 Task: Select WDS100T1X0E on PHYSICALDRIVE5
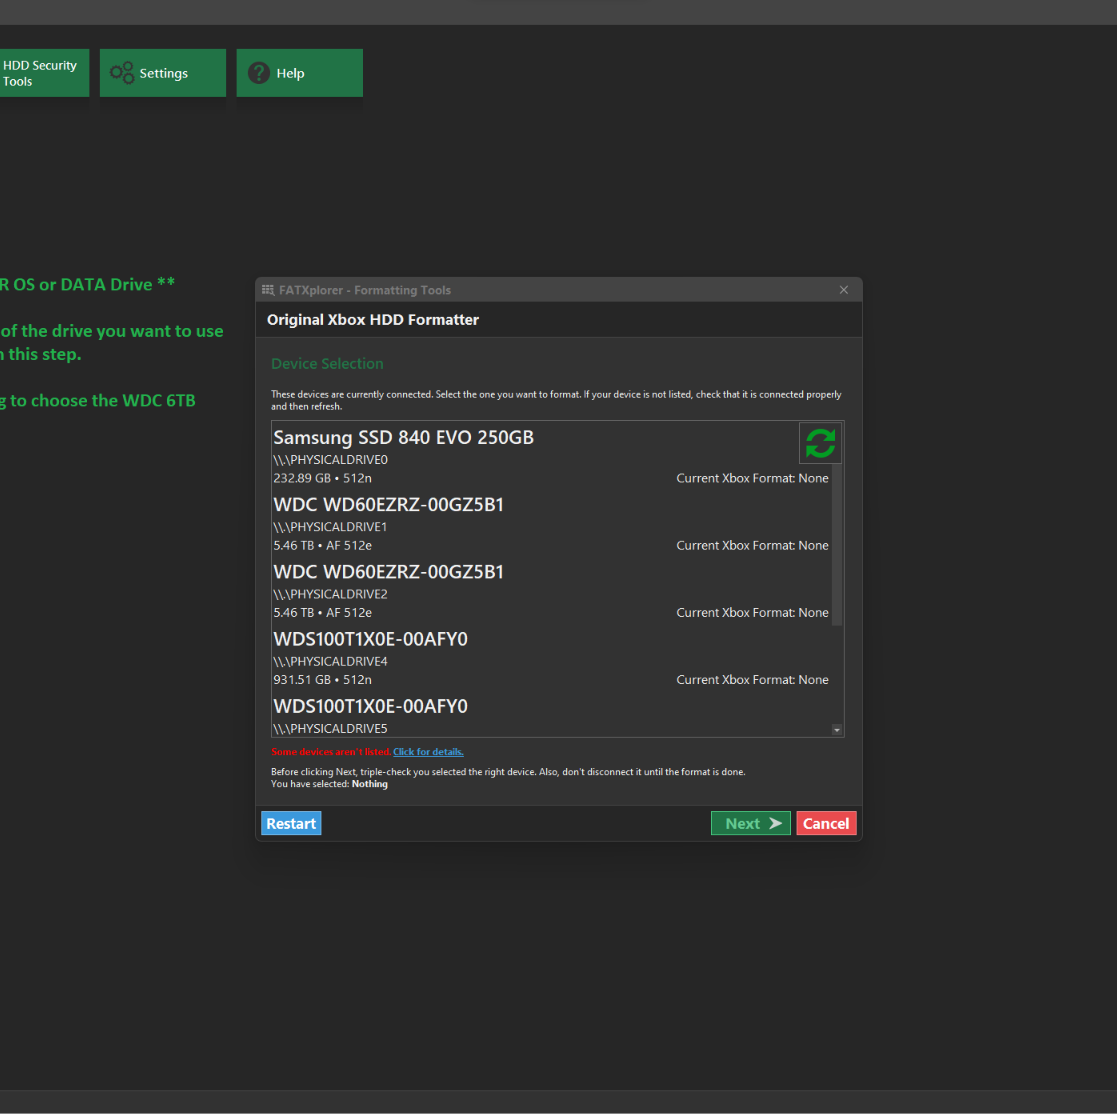tap(551, 715)
